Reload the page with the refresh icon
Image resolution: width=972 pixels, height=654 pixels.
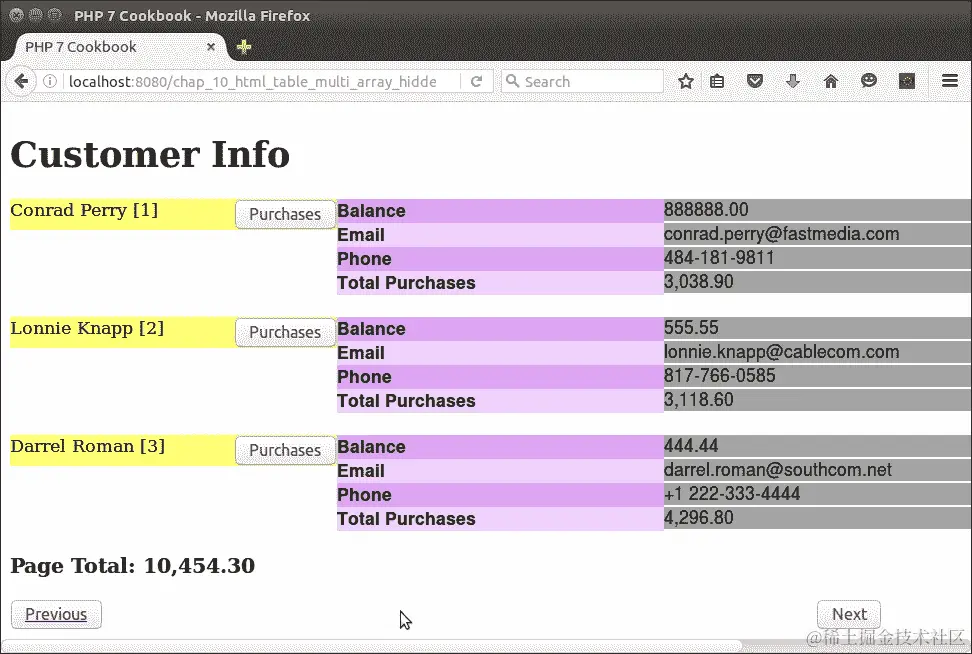[x=476, y=81]
